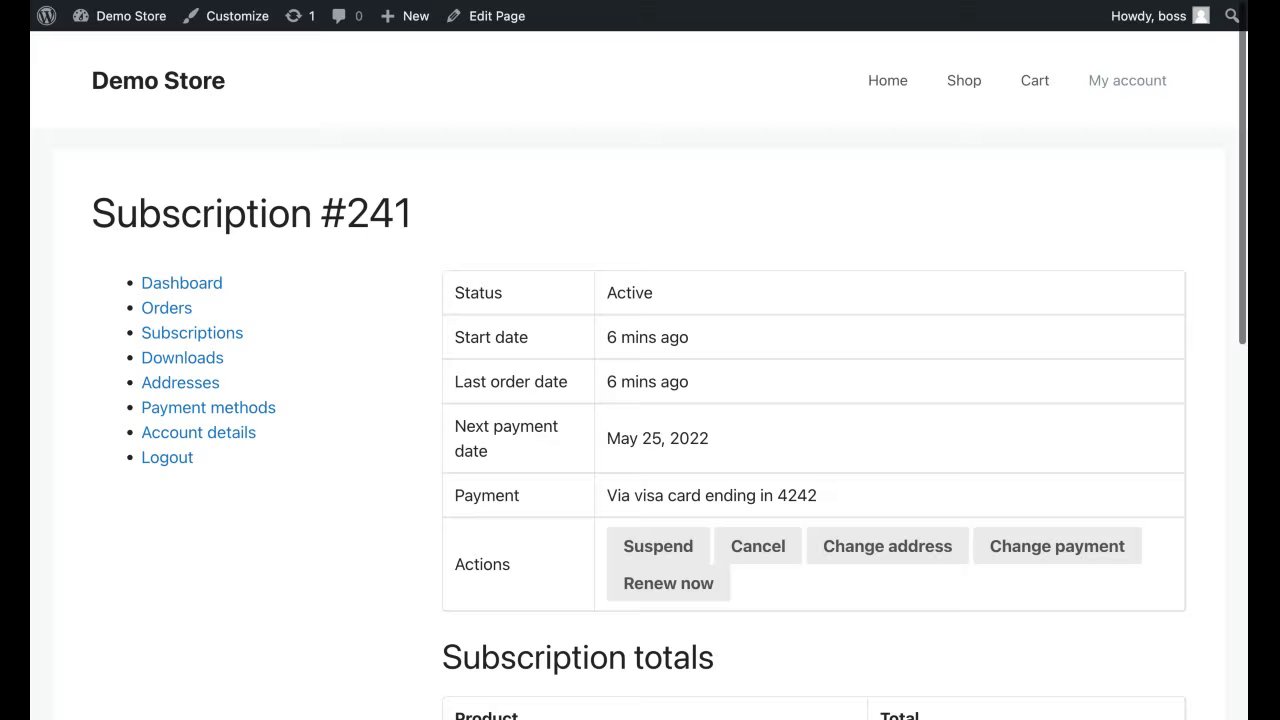
Task: Click the WordPress logo icon
Action: pyautogui.click(x=46, y=16)
